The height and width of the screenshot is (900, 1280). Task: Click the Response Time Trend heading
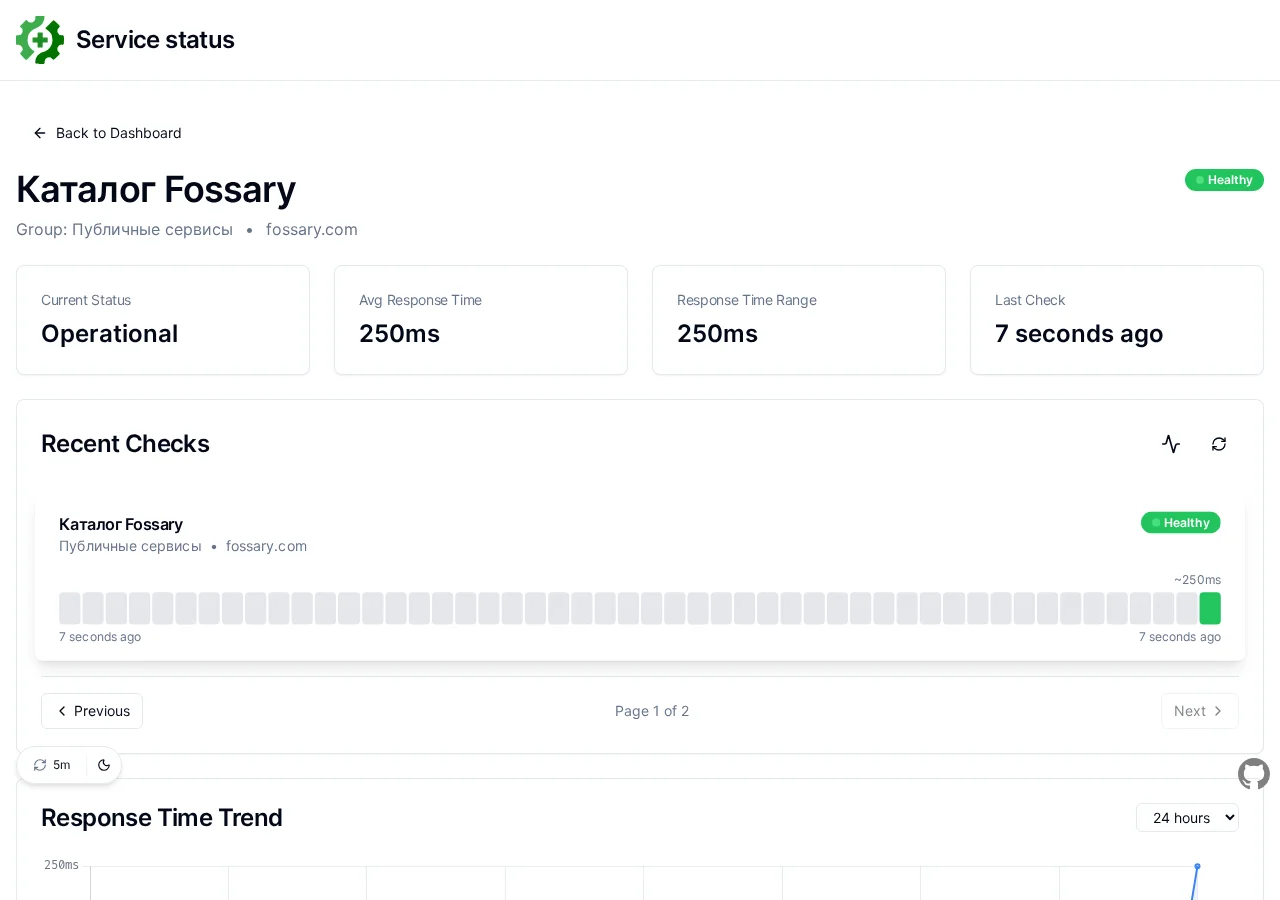(x=162, y=818)
